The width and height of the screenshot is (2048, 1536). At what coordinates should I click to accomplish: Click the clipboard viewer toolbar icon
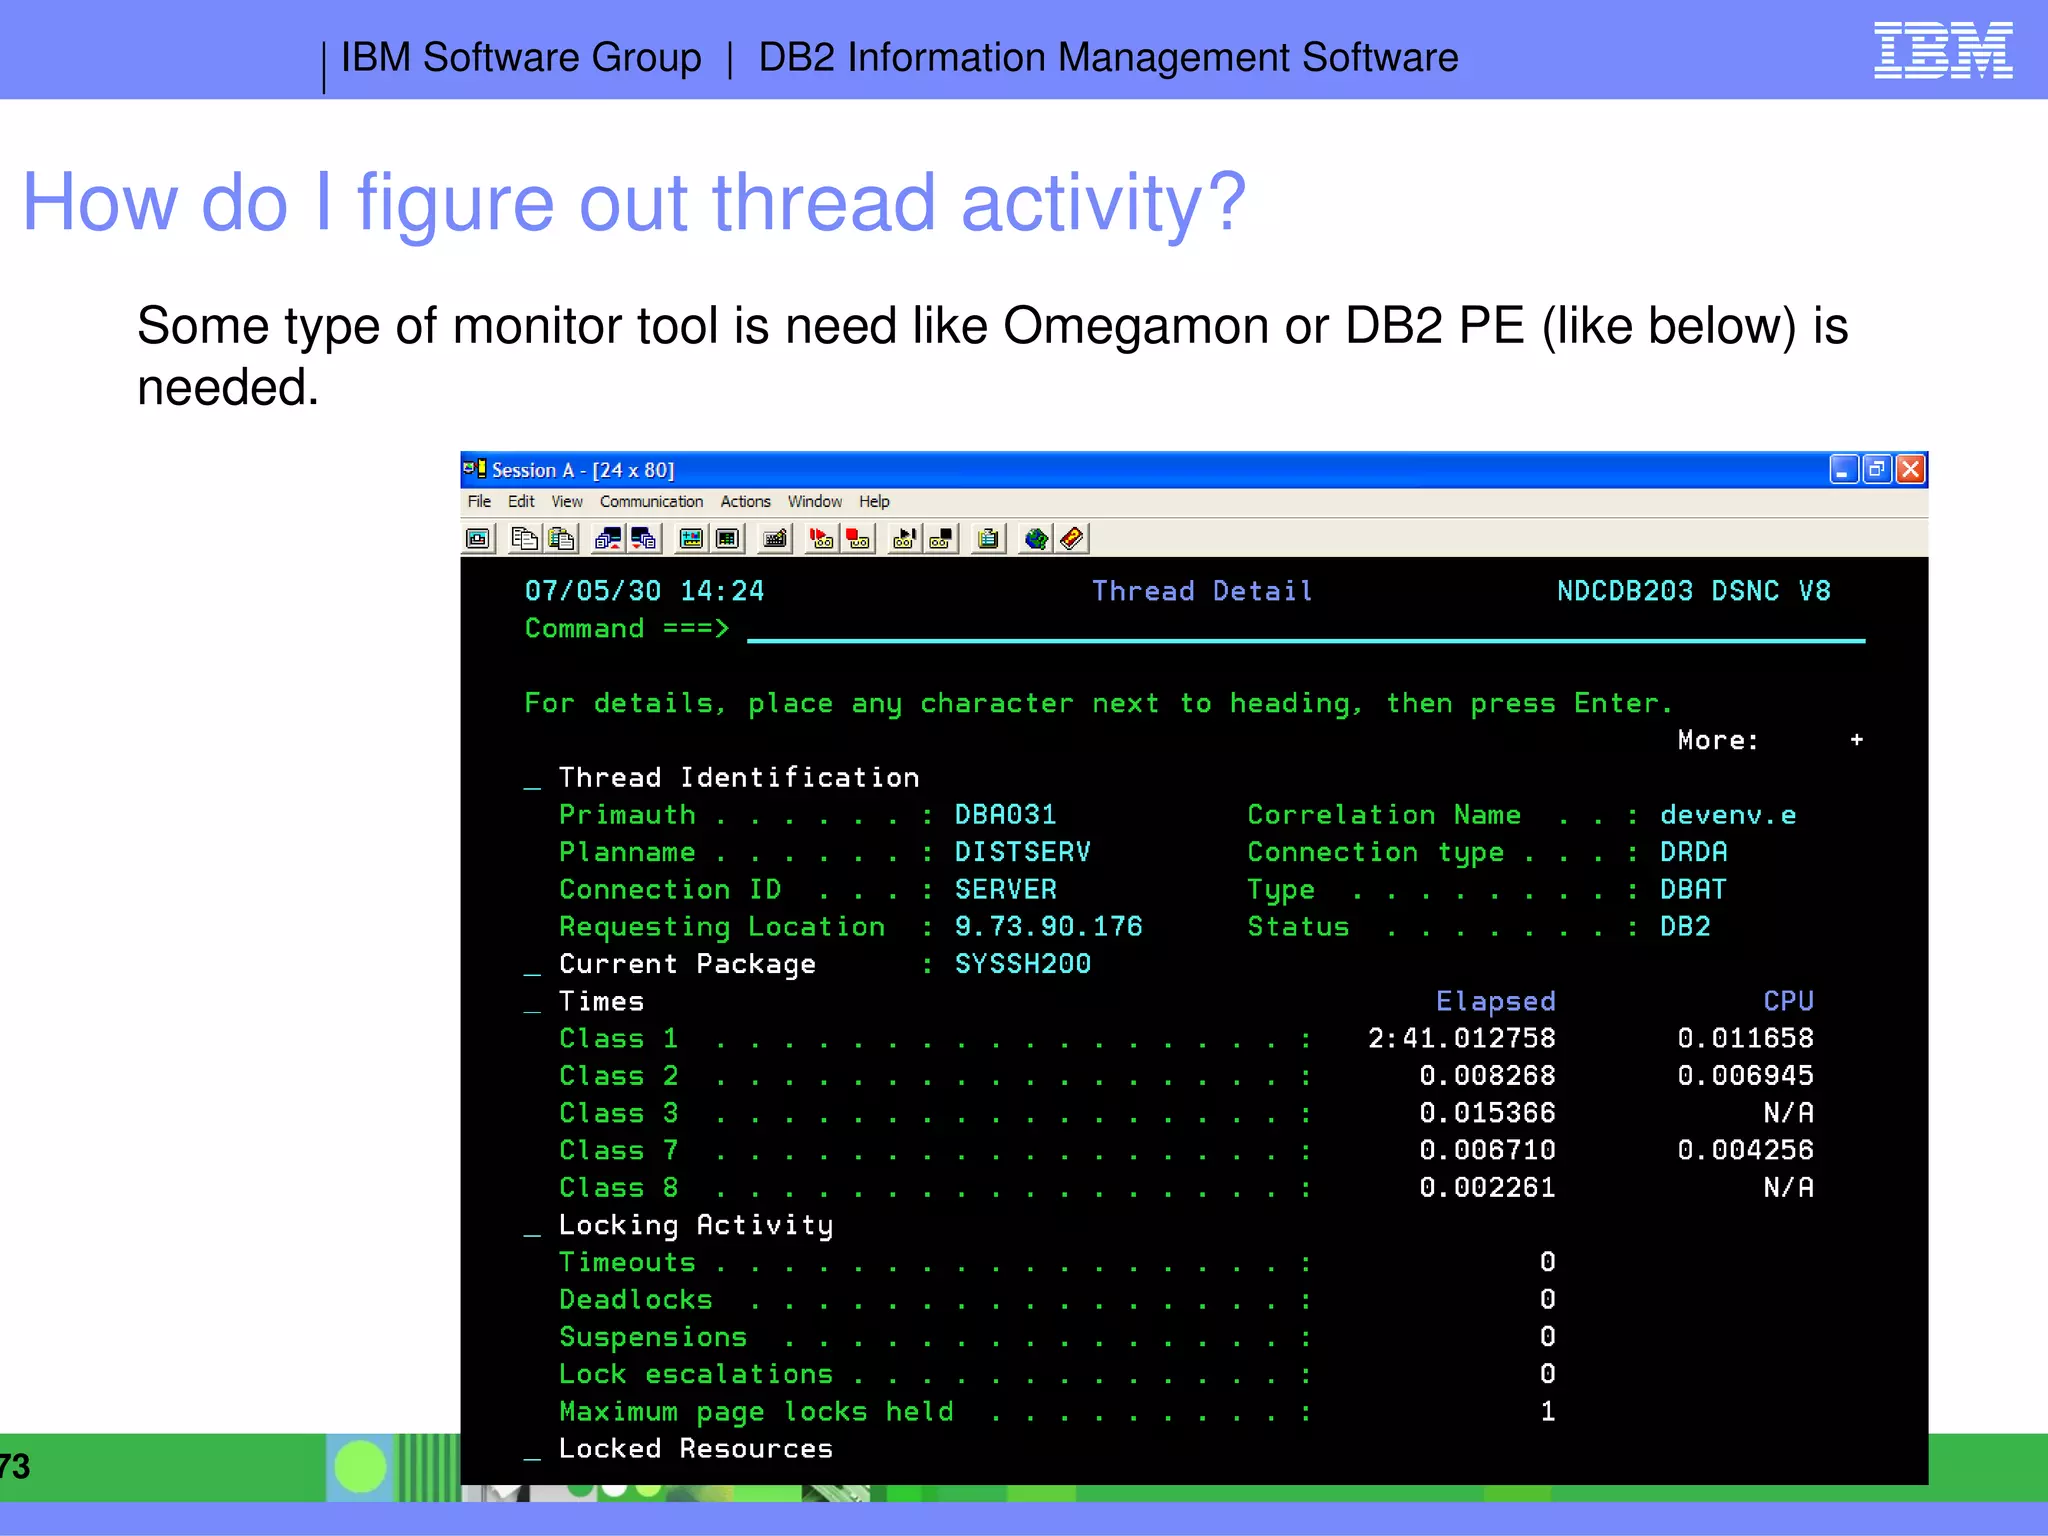(988, 539)
